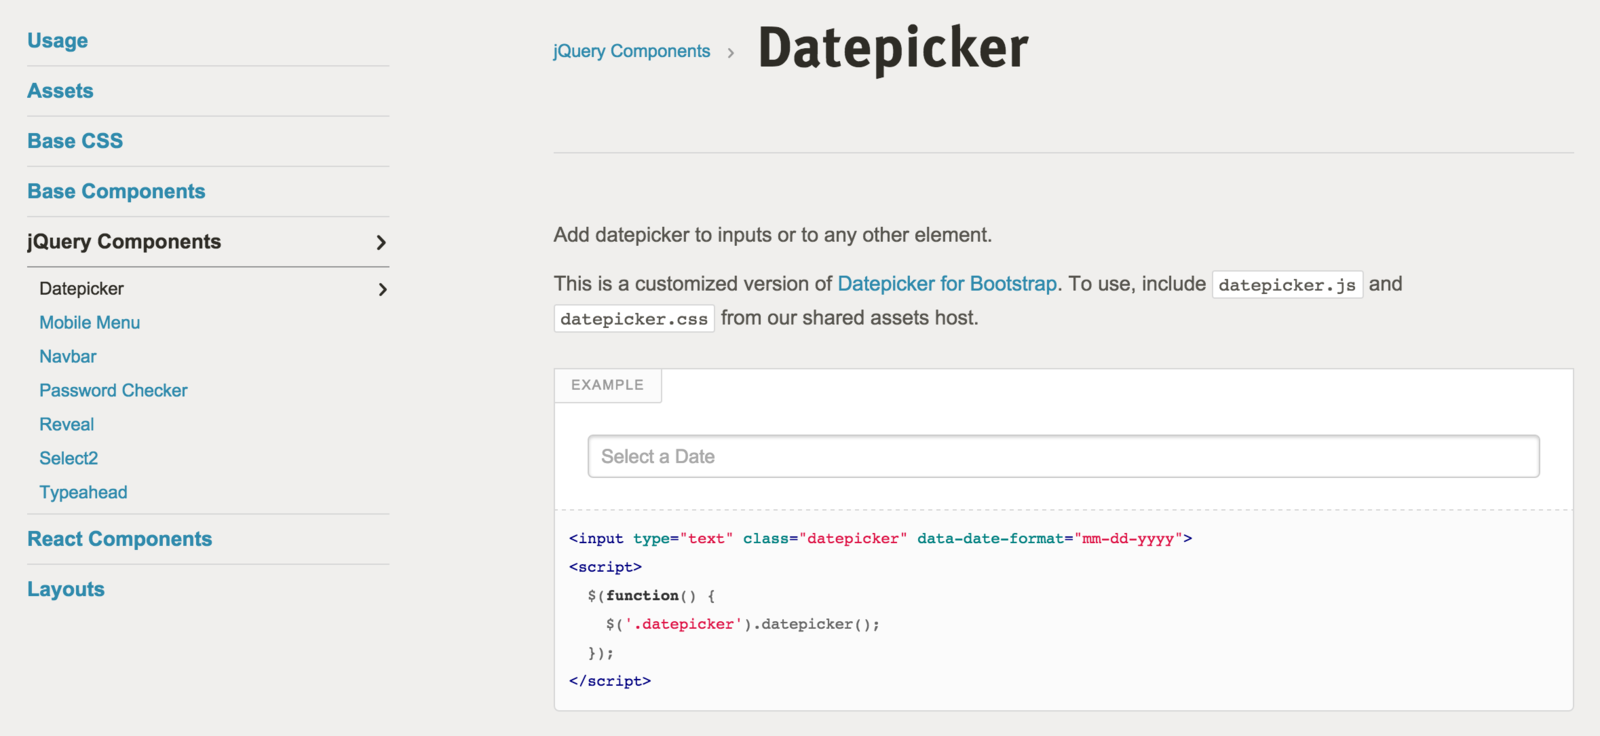Screen dimensions: 1600x736
Task: Follow Datepicker for Bootstrap link
Action: click(947, 284)
